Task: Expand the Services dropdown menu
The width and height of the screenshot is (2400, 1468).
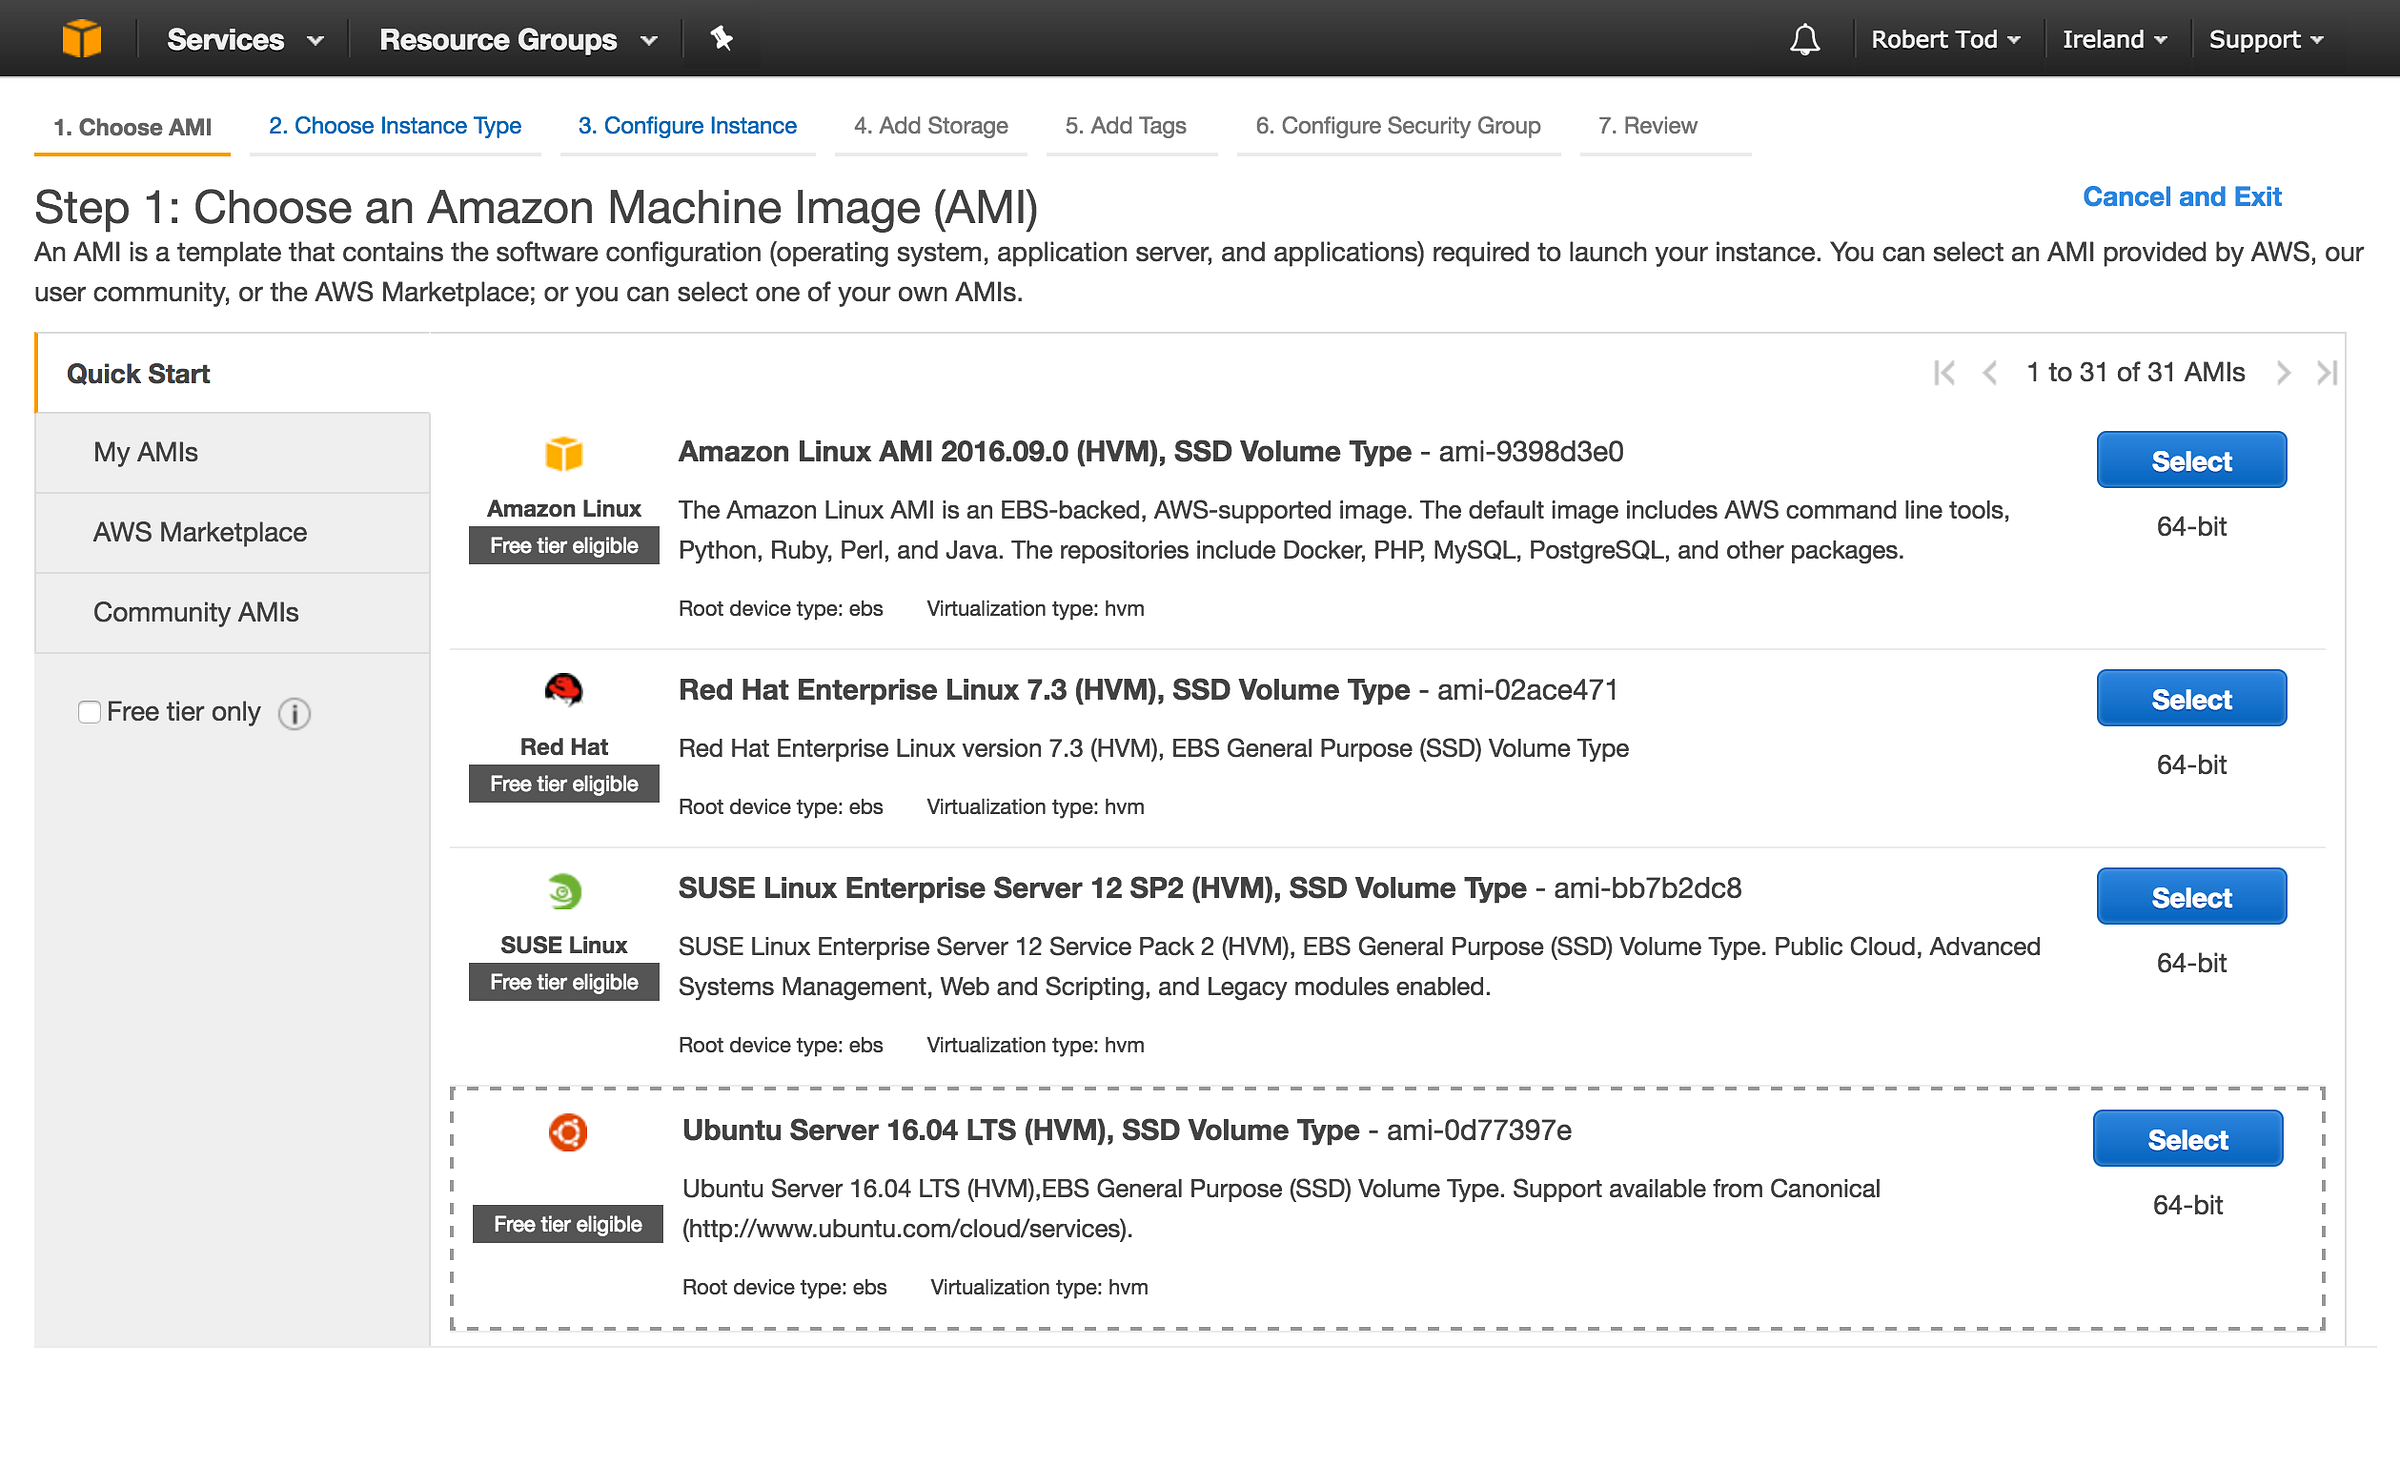Action: 245,40
